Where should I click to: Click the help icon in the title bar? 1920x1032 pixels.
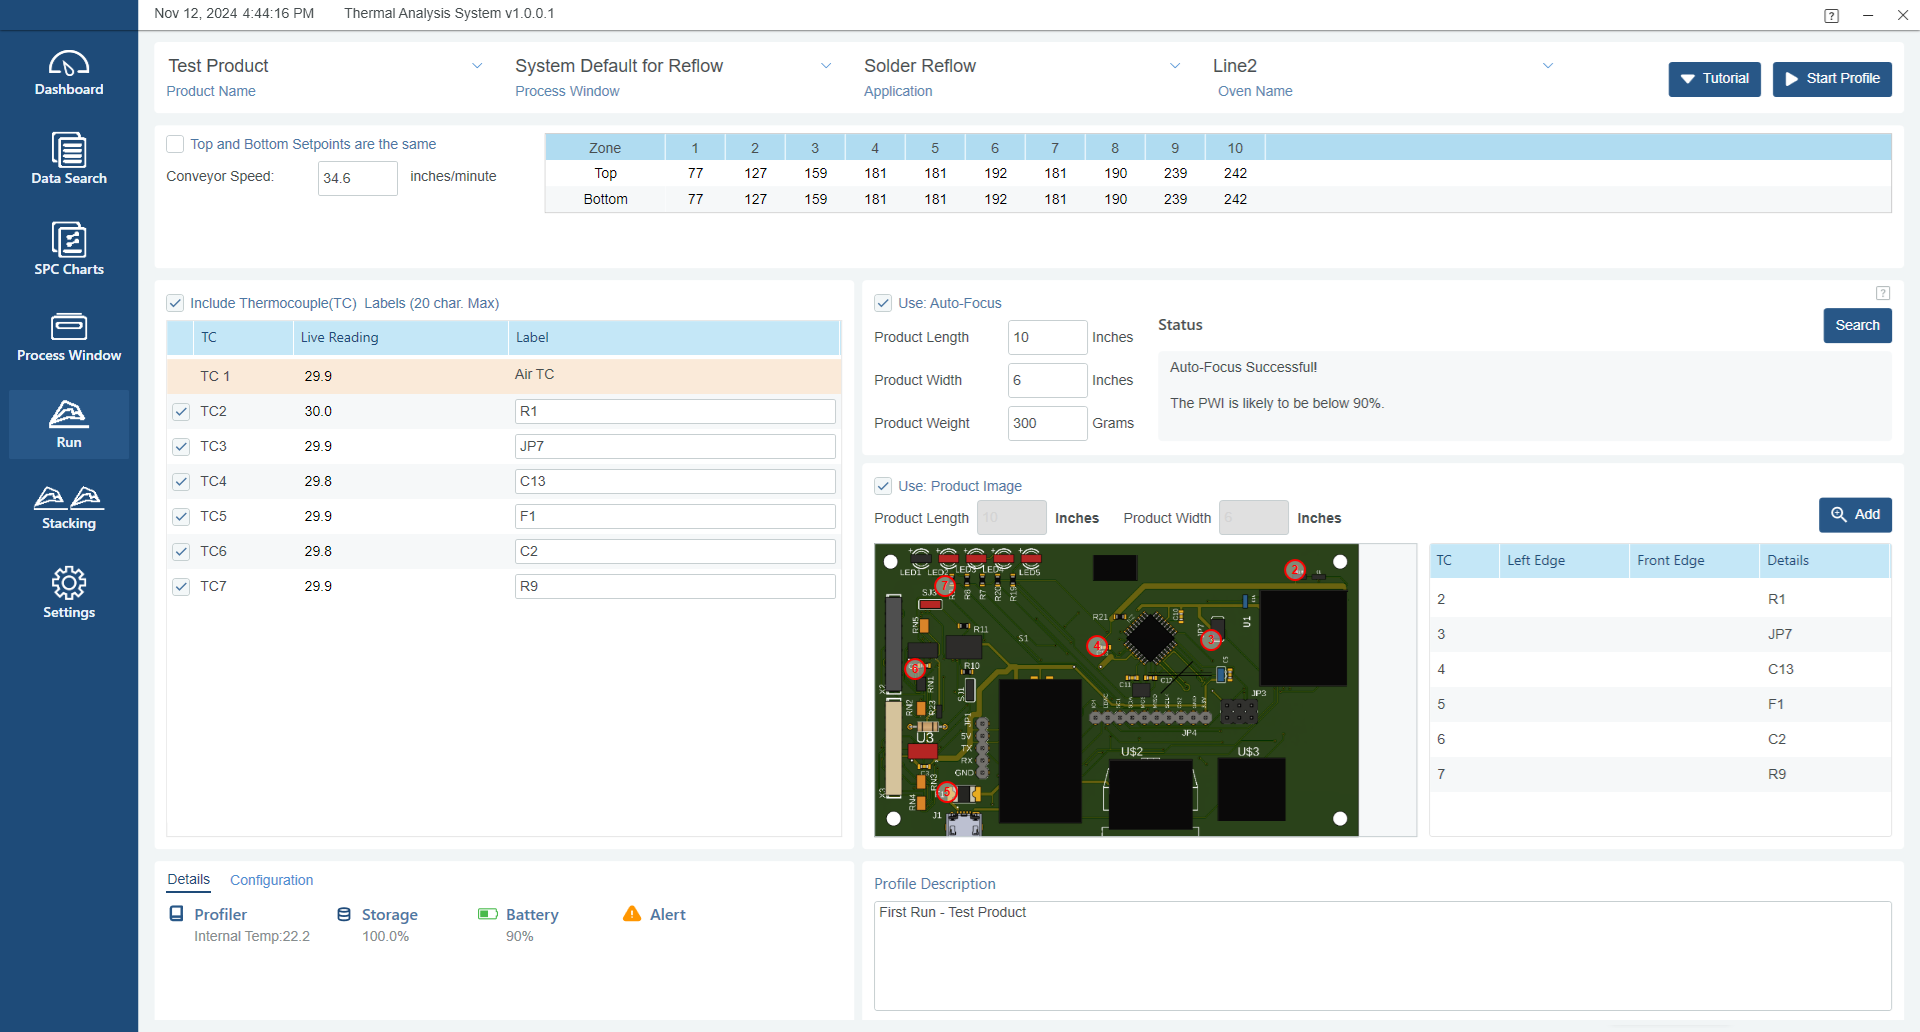1831,15
